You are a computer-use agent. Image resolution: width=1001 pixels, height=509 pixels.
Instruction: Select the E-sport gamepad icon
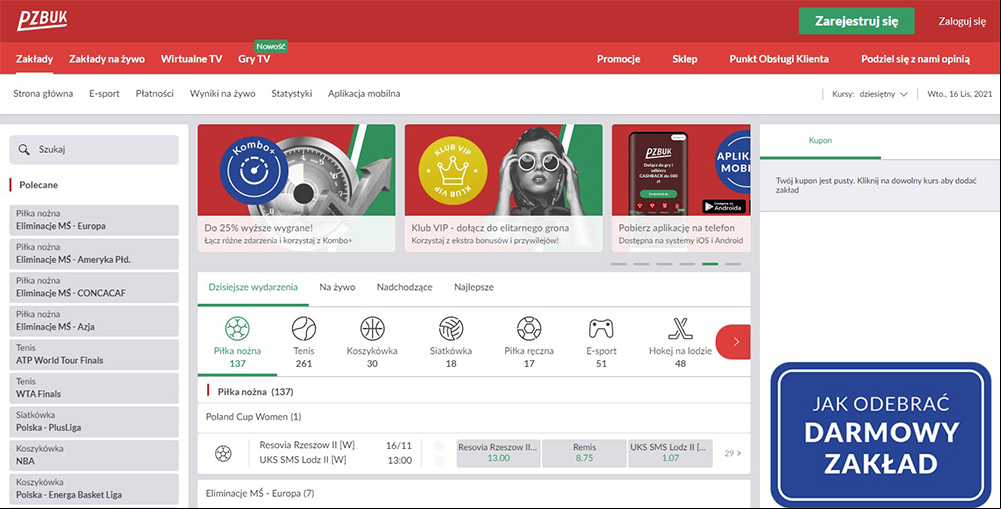coord(601,329)
